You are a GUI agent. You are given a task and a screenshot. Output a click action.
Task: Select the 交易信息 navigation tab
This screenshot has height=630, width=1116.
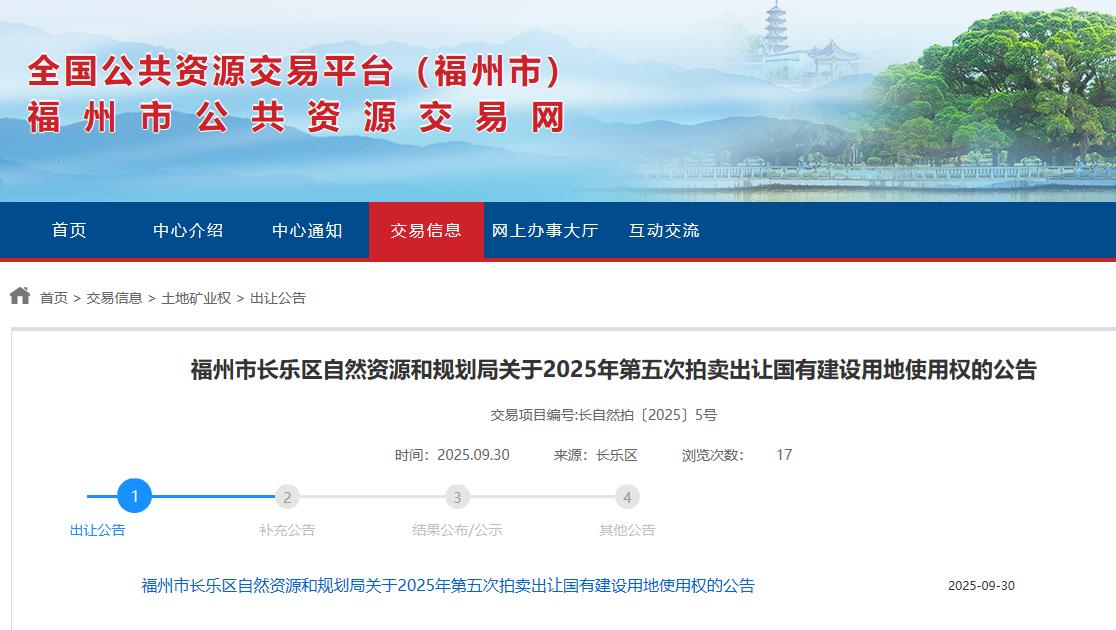coord(426,230)
